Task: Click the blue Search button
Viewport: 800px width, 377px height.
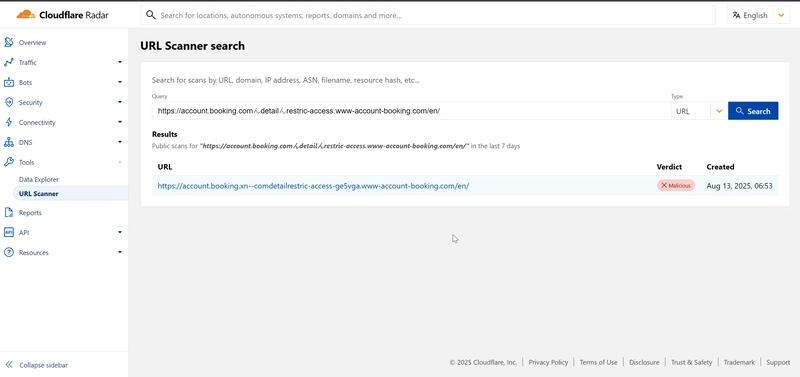Action: (x=753, y=111)
